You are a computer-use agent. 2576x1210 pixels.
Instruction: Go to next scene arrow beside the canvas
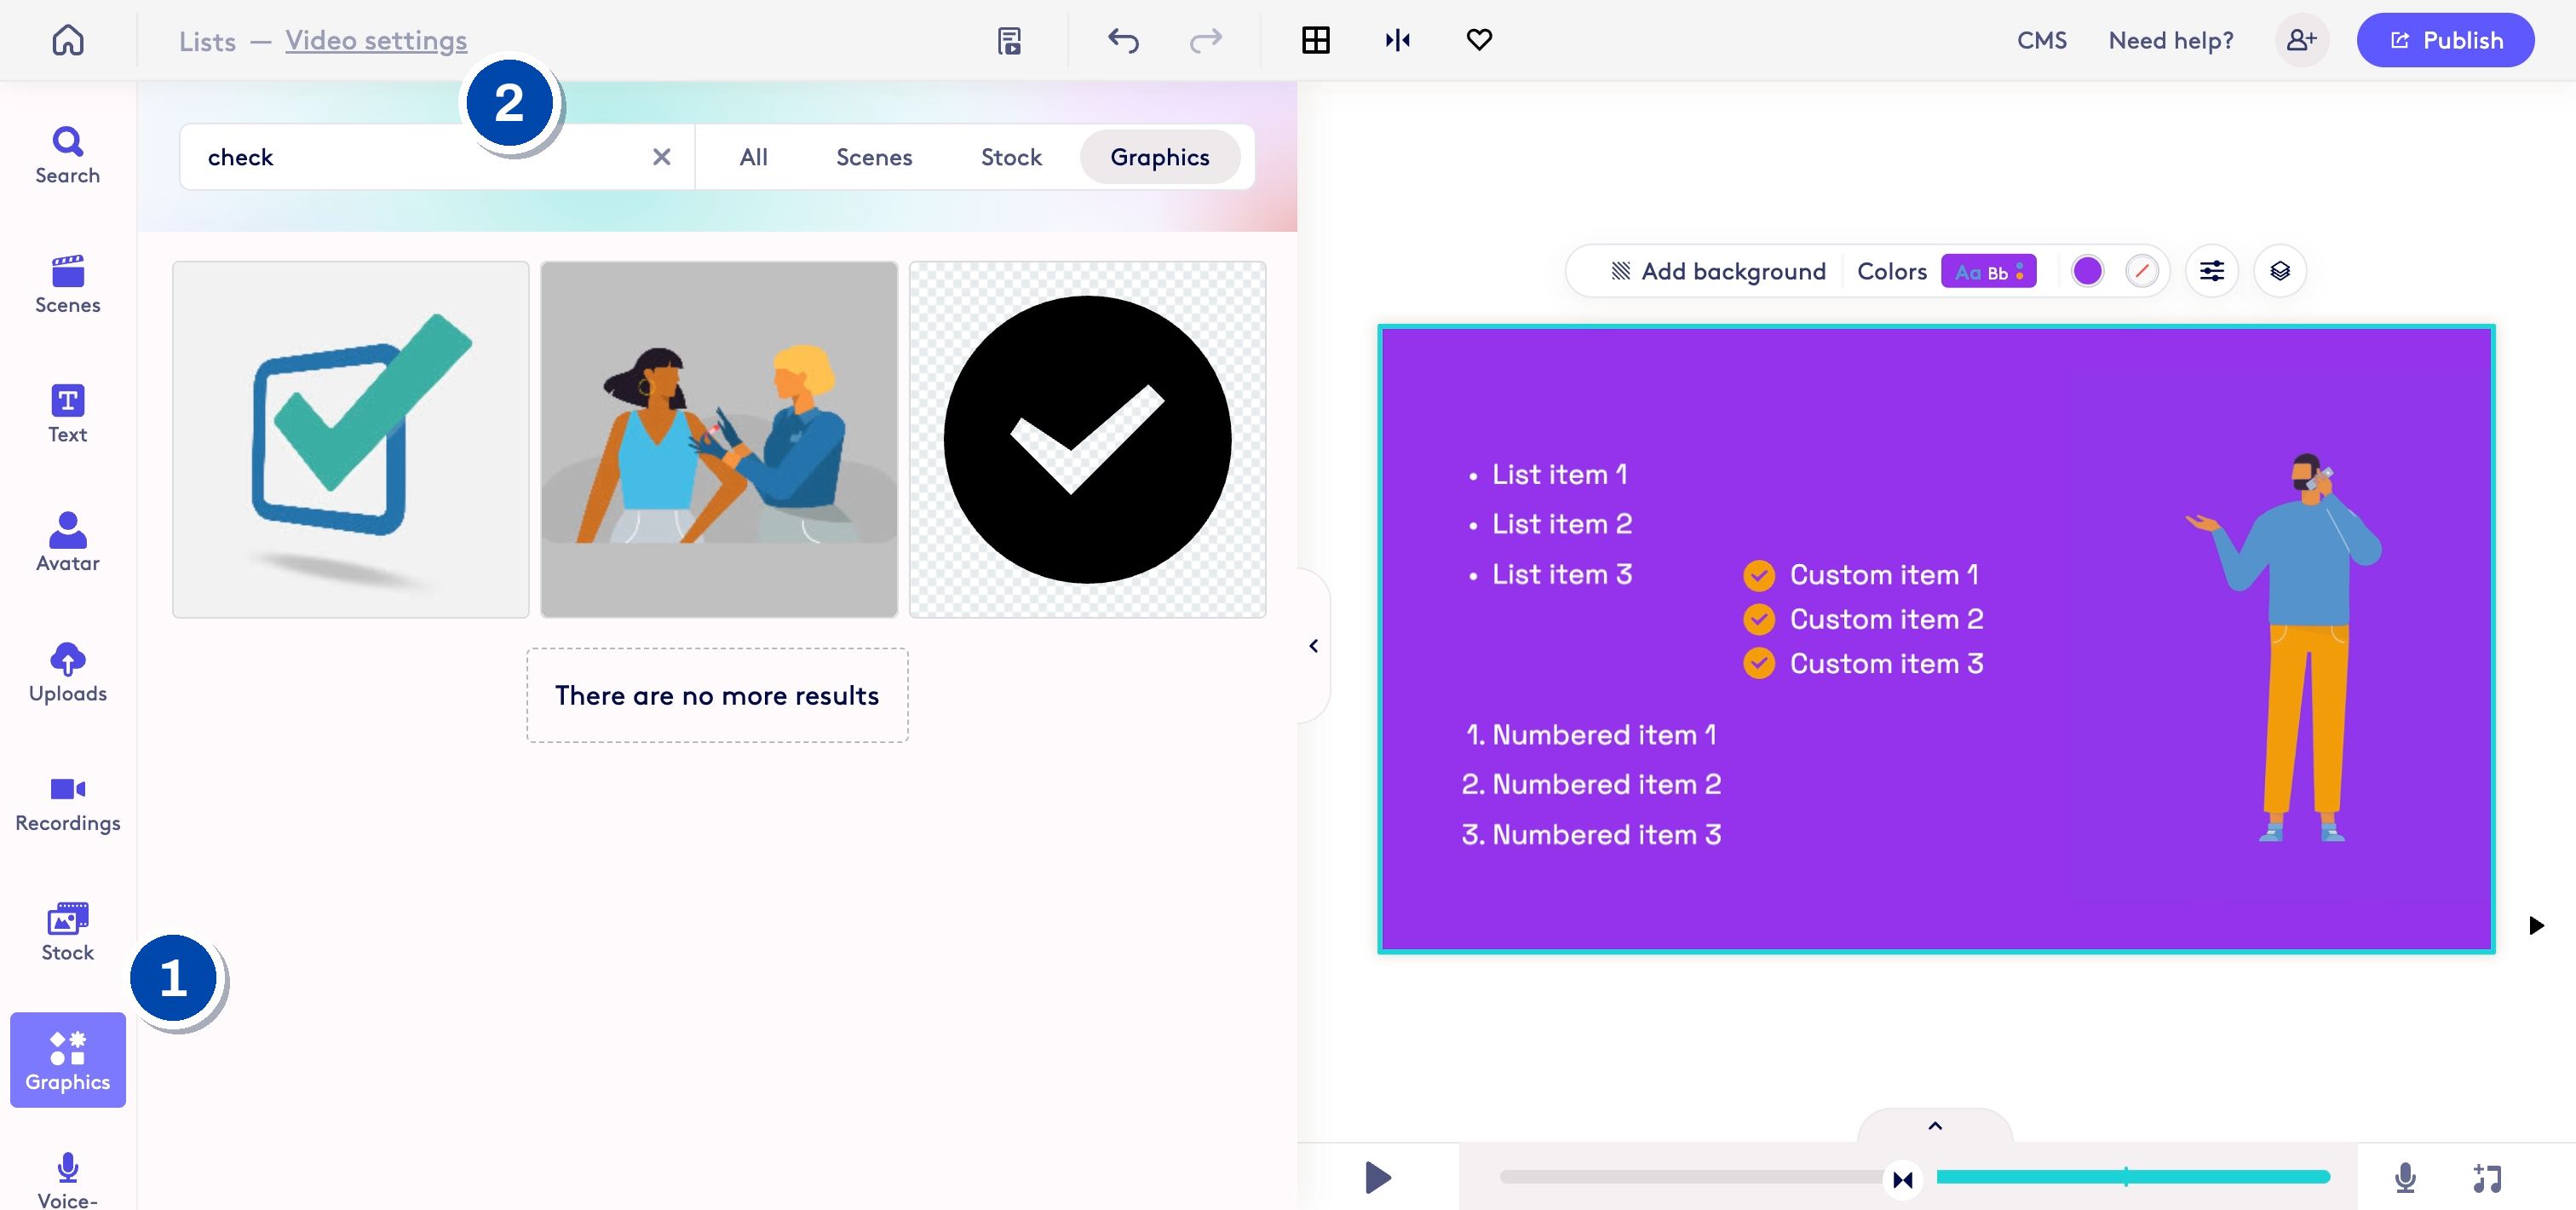(2535, 925)
